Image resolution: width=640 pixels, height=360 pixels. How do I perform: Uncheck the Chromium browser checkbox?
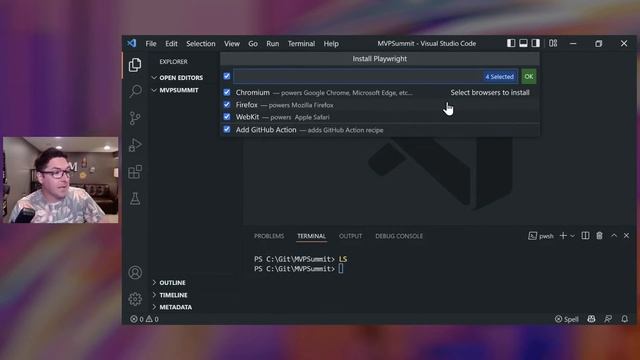click(227, 92)
